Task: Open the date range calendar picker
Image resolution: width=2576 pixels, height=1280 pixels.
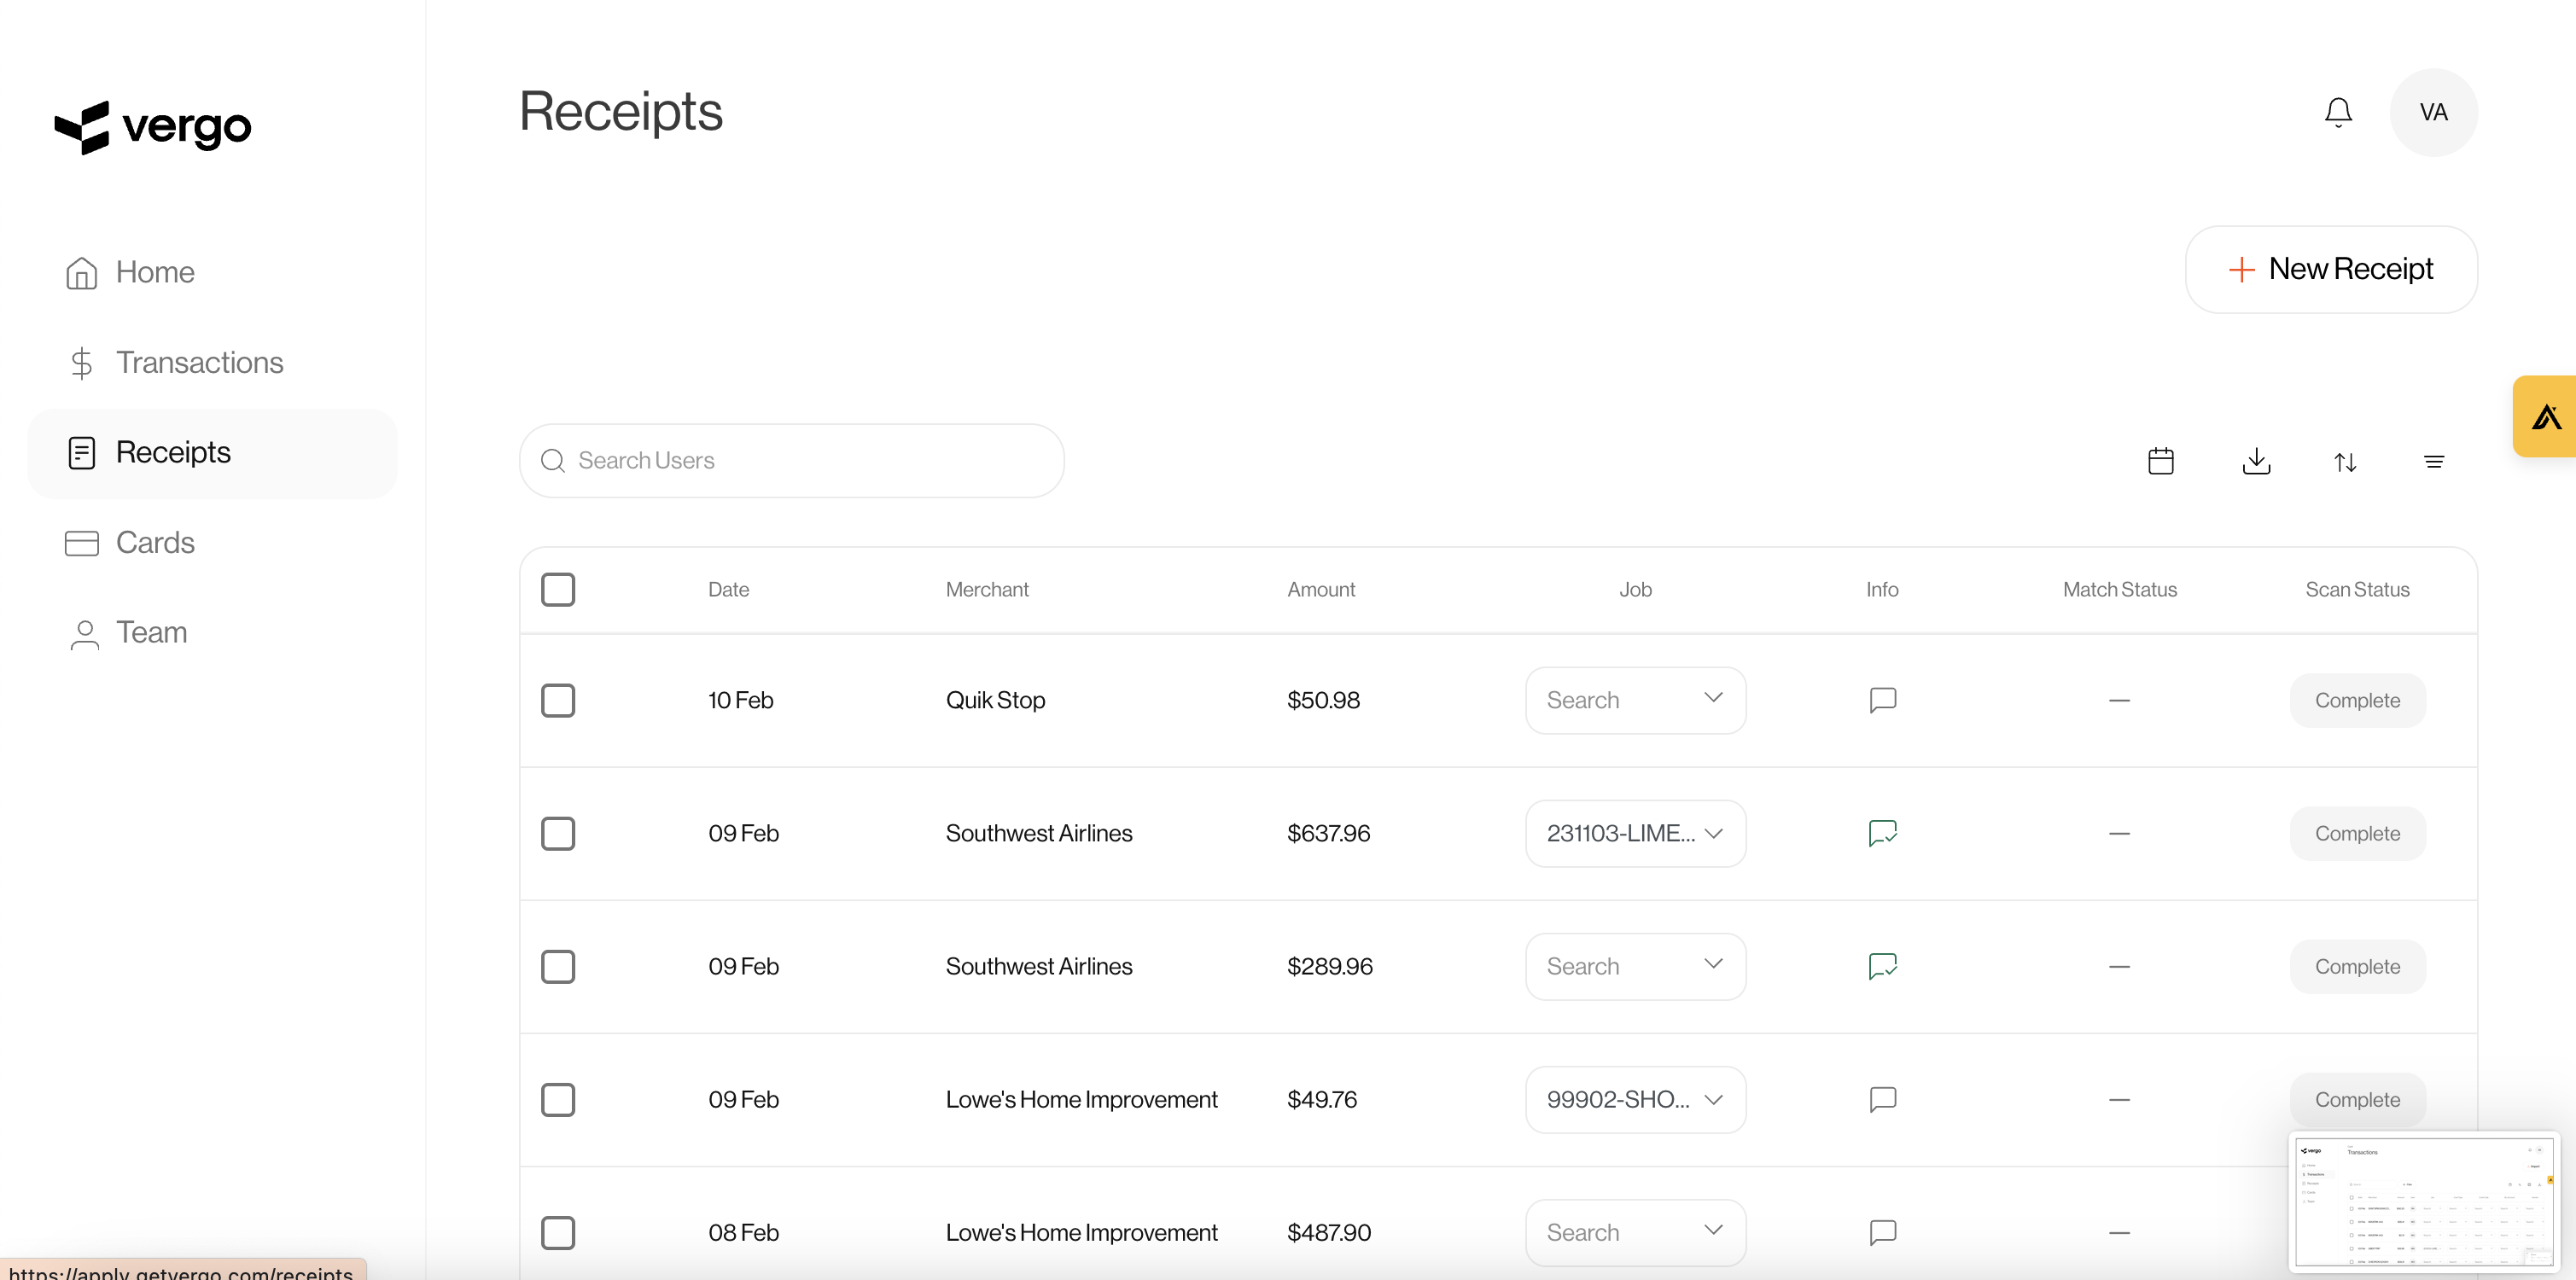Action: pyautogui.click(x=2161, y=461)
